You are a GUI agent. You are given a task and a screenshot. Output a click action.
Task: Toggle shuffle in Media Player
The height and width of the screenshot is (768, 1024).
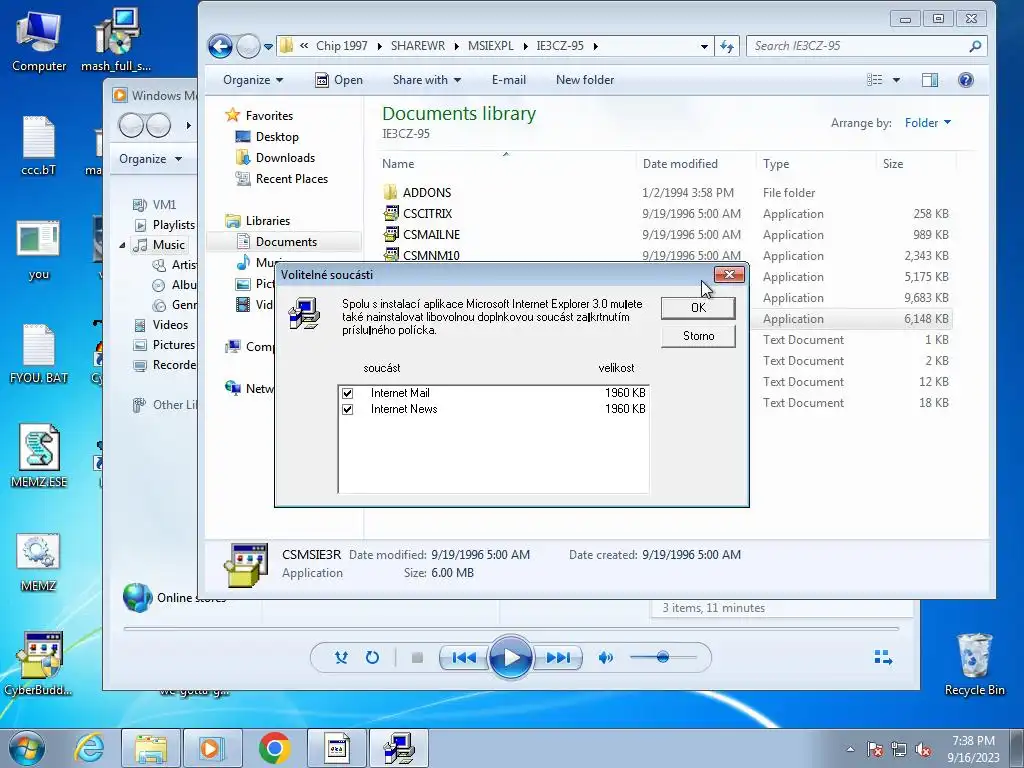(341, 658)
